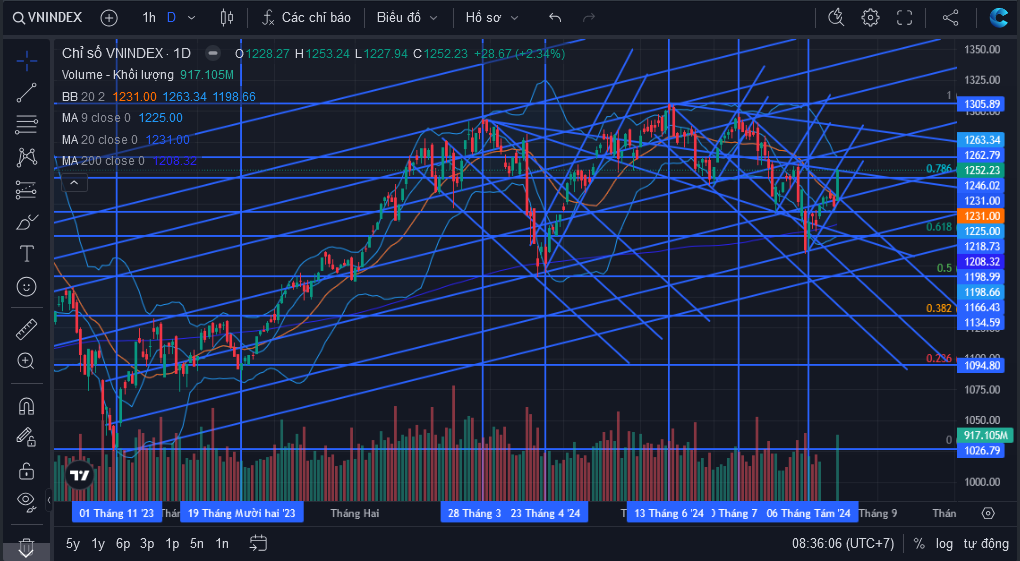Toggle log scale
The image size is (1020, 561).
945,543
